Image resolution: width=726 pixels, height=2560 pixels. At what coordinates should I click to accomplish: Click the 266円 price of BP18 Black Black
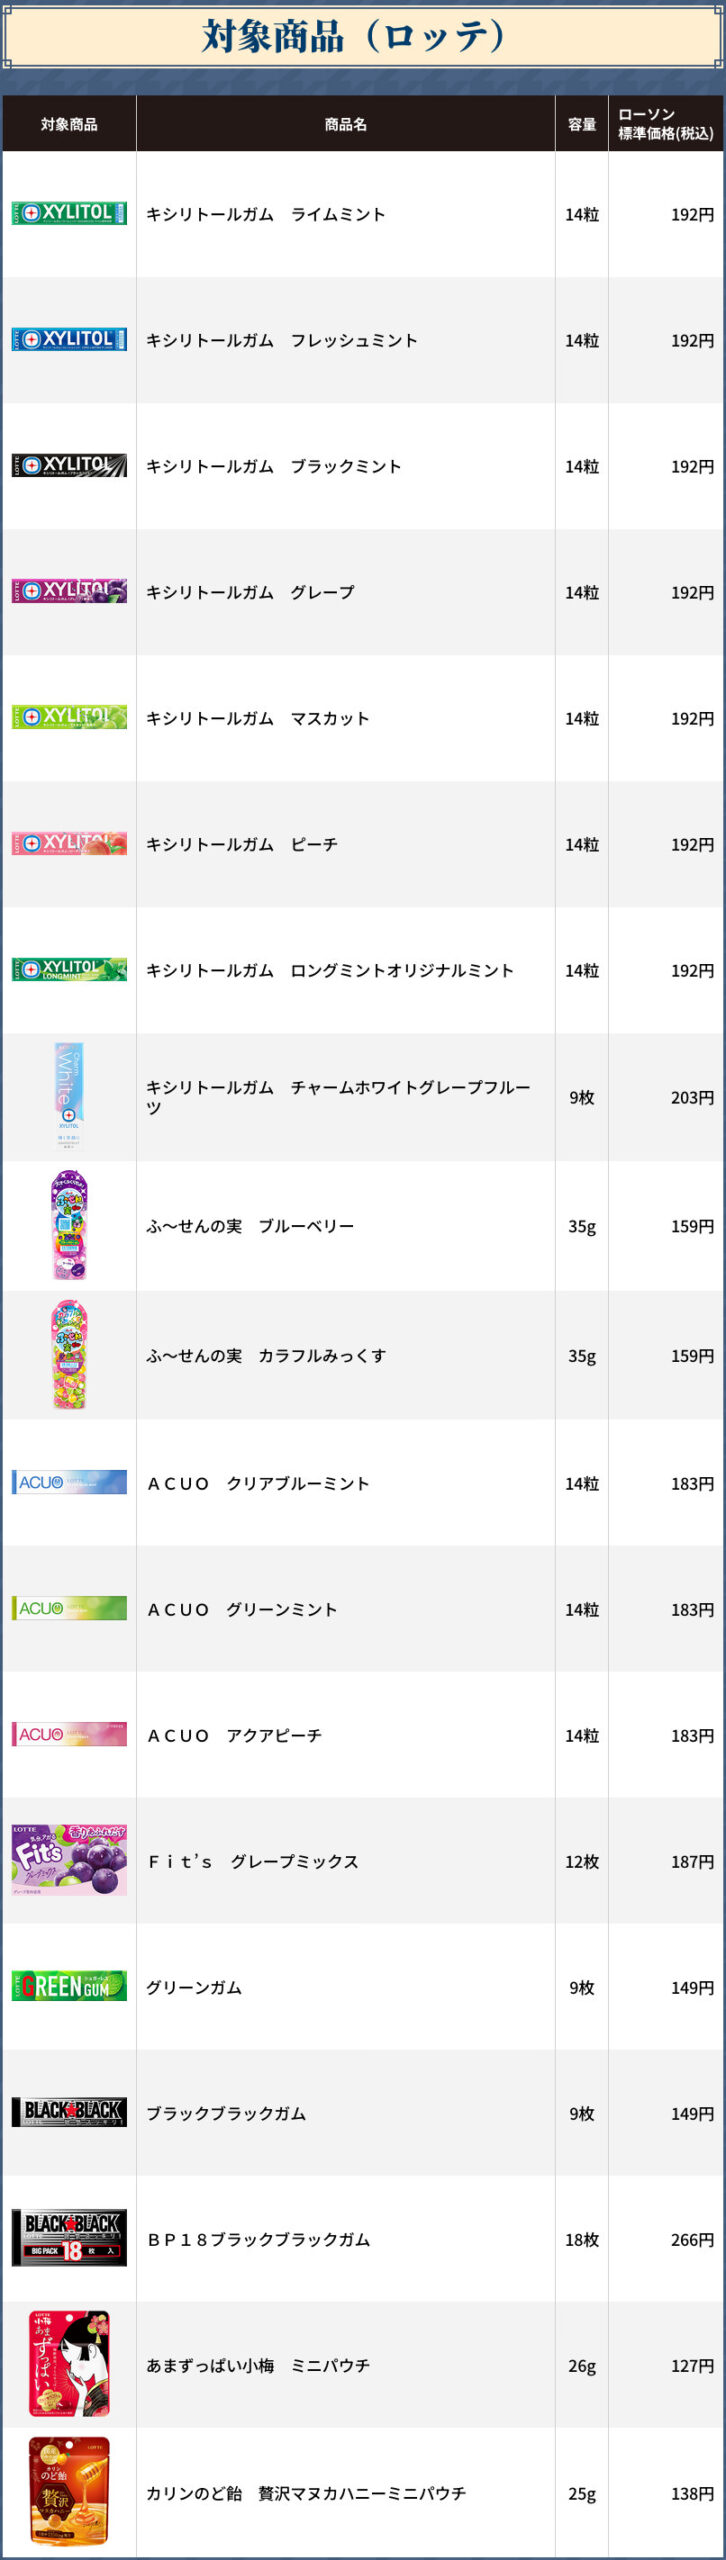692,2240
